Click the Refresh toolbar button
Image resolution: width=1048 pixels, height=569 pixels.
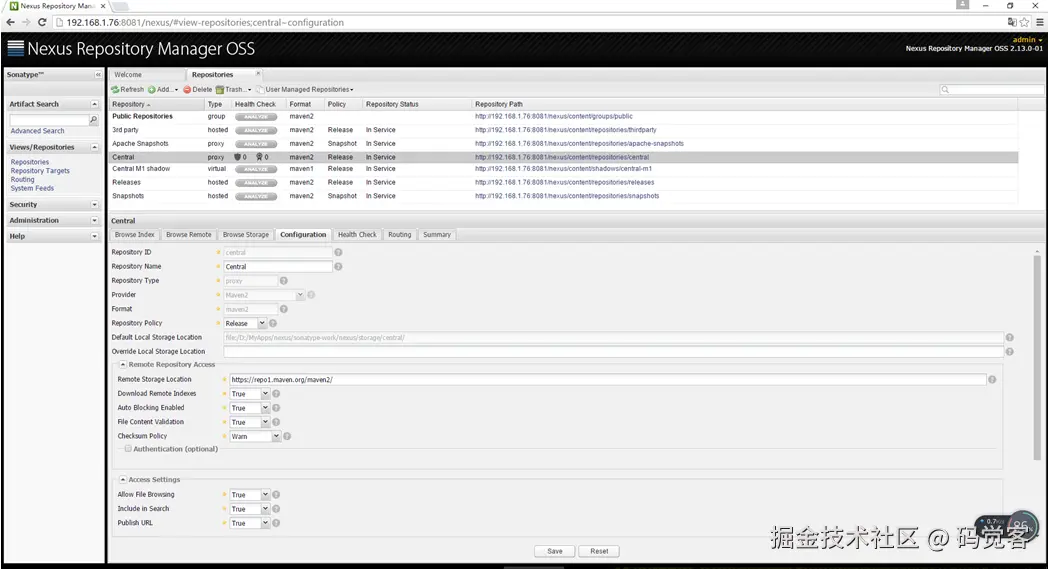pos(127,90)
